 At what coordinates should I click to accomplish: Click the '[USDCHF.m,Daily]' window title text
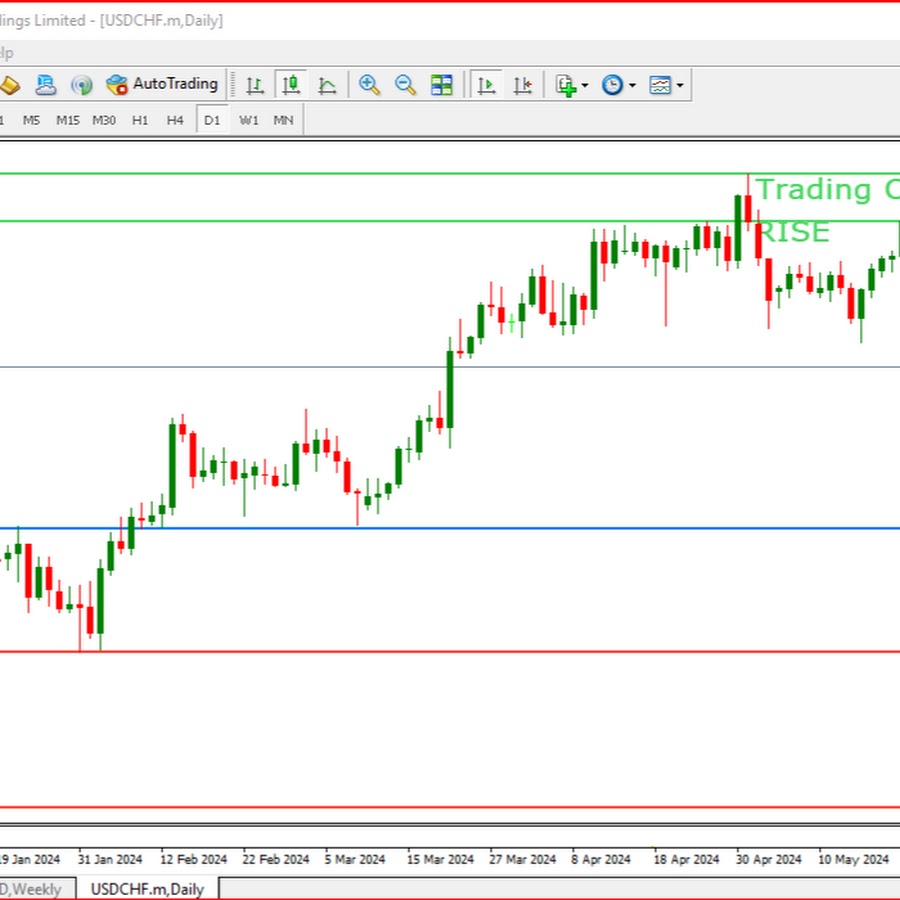pos(161,21)
